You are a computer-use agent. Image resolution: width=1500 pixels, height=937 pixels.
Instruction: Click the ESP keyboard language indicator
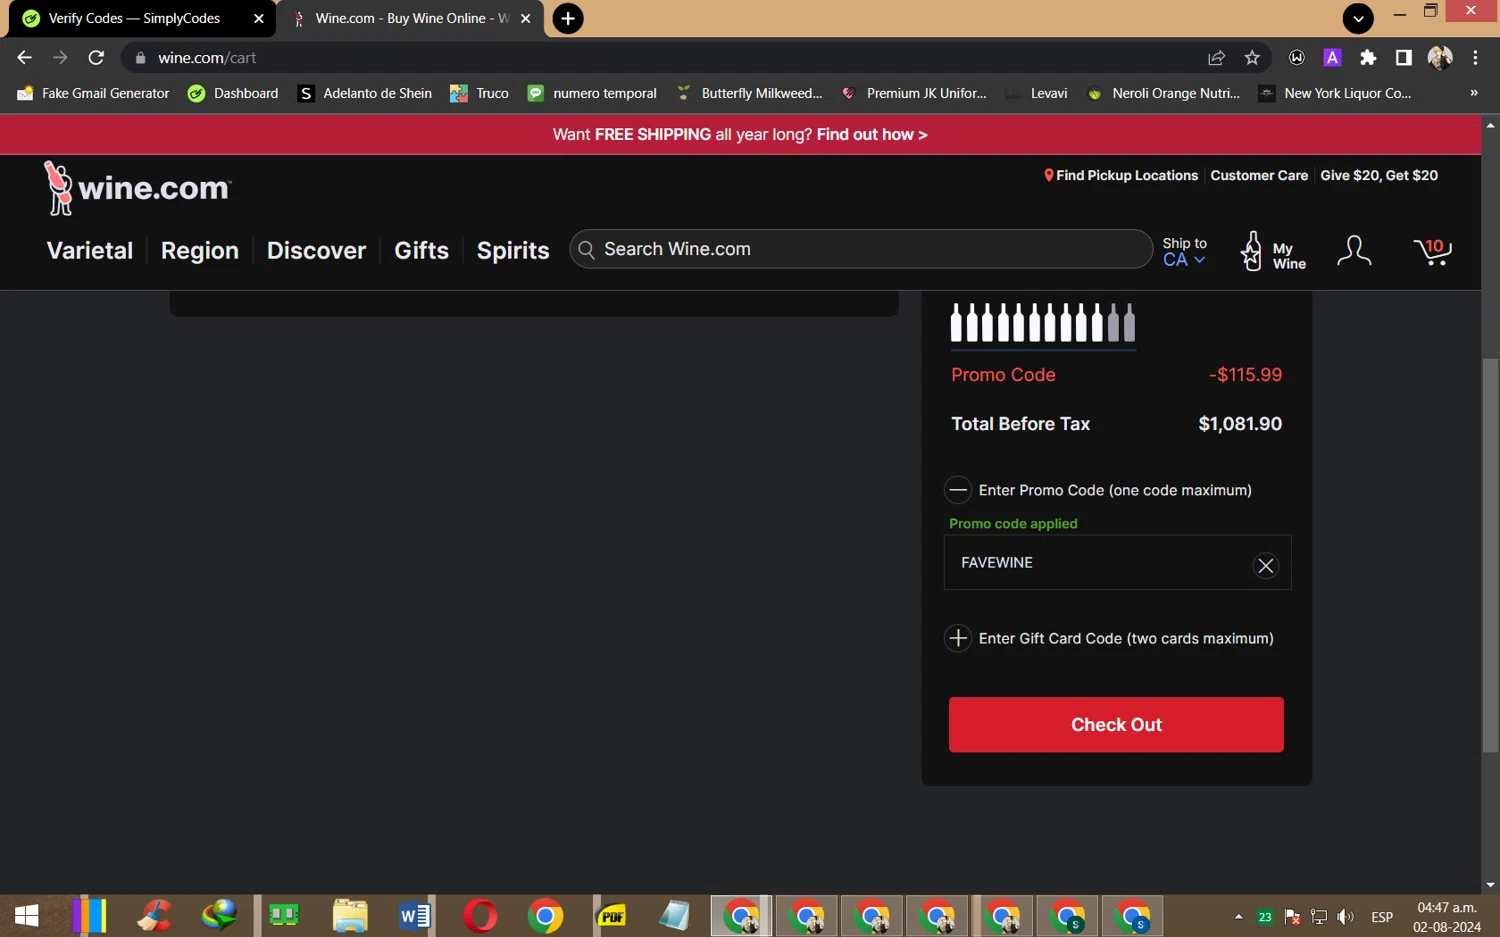click(x=1382, y=917)
